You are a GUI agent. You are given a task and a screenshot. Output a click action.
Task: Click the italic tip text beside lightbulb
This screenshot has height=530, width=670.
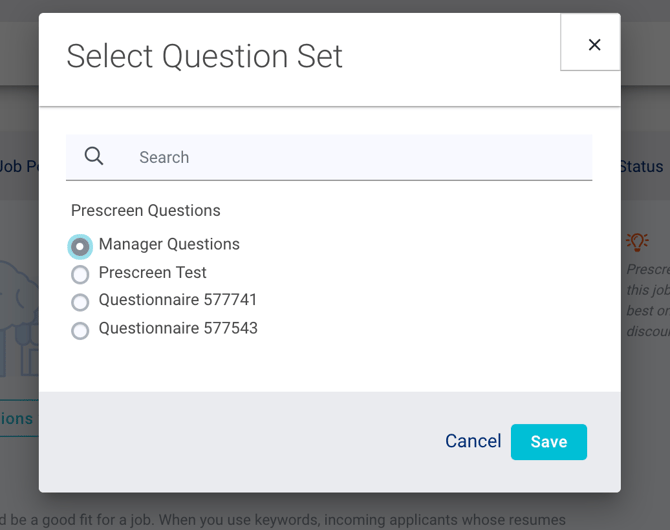point(646,300)
